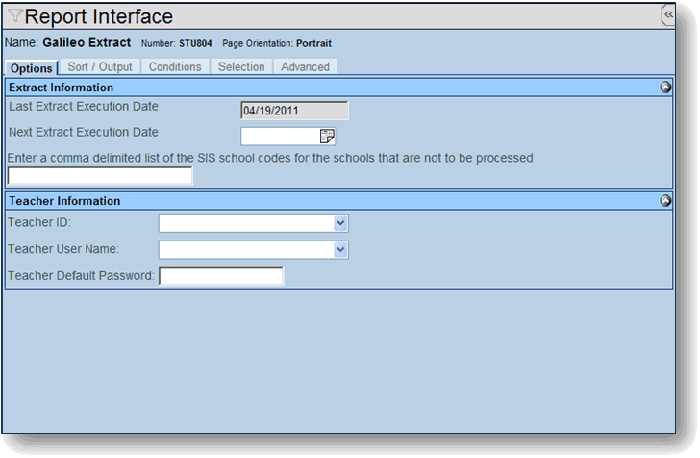Click the STU804 report number
The width and height of the screenshot is (700, 458).
click(196, 43)
